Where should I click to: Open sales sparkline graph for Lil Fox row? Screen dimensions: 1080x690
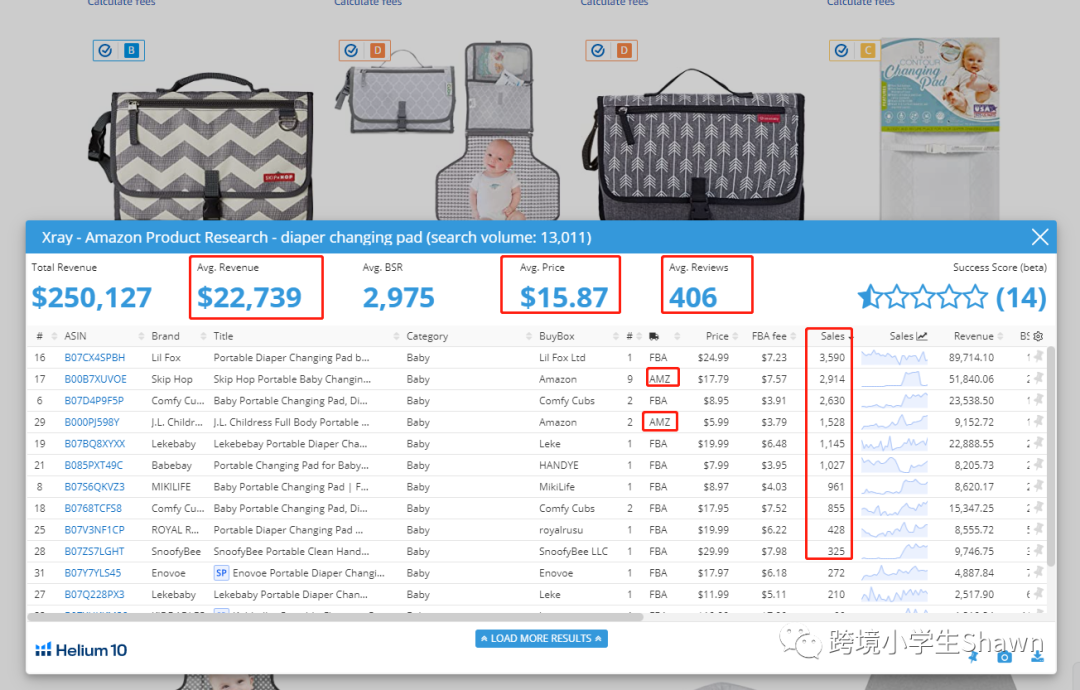click(x=894, y=357)
